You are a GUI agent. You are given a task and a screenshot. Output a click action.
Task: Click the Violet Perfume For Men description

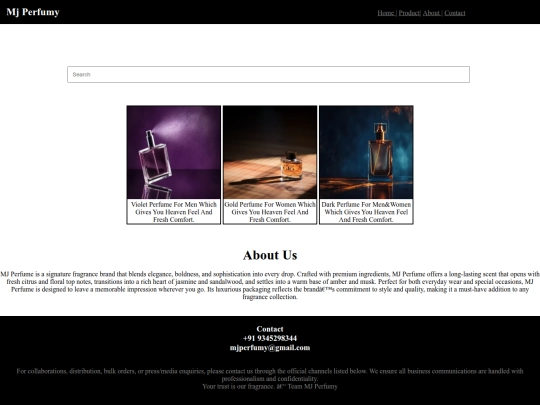pyautogui.click(x=174, y=212)
